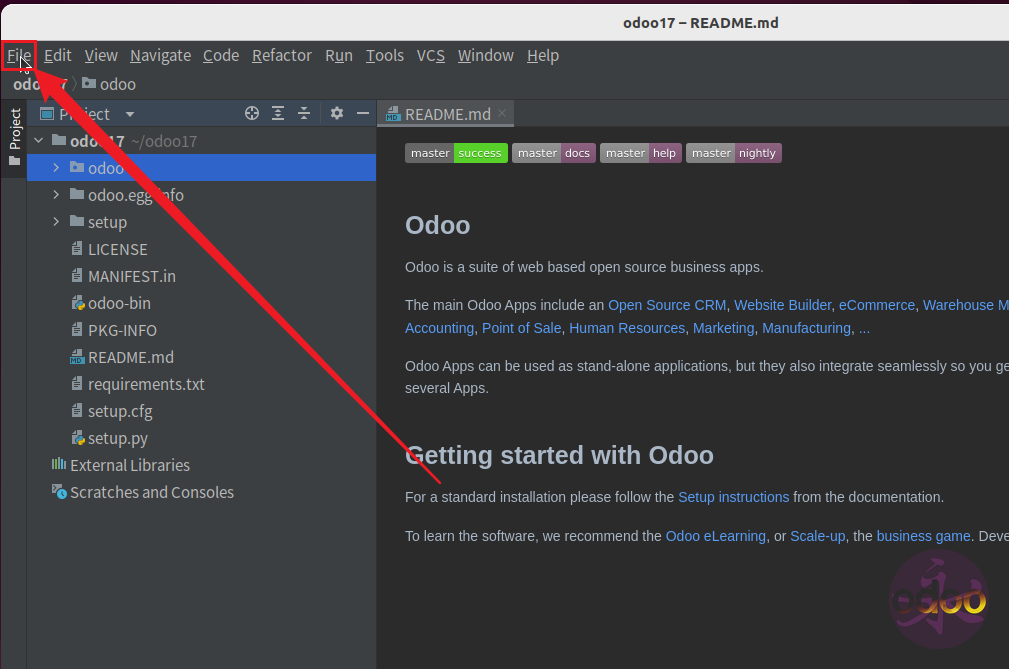Open the Edit menu
Screen dimensions: 1009x669
(57, 56)
